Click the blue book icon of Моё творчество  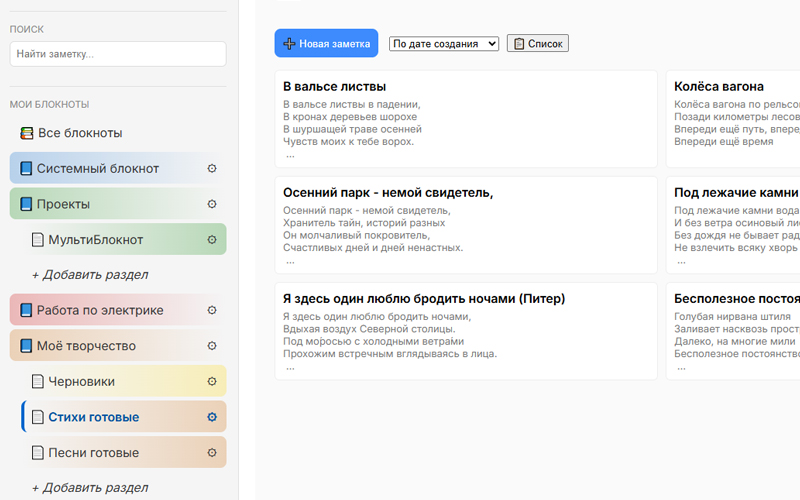coord(26,346)
